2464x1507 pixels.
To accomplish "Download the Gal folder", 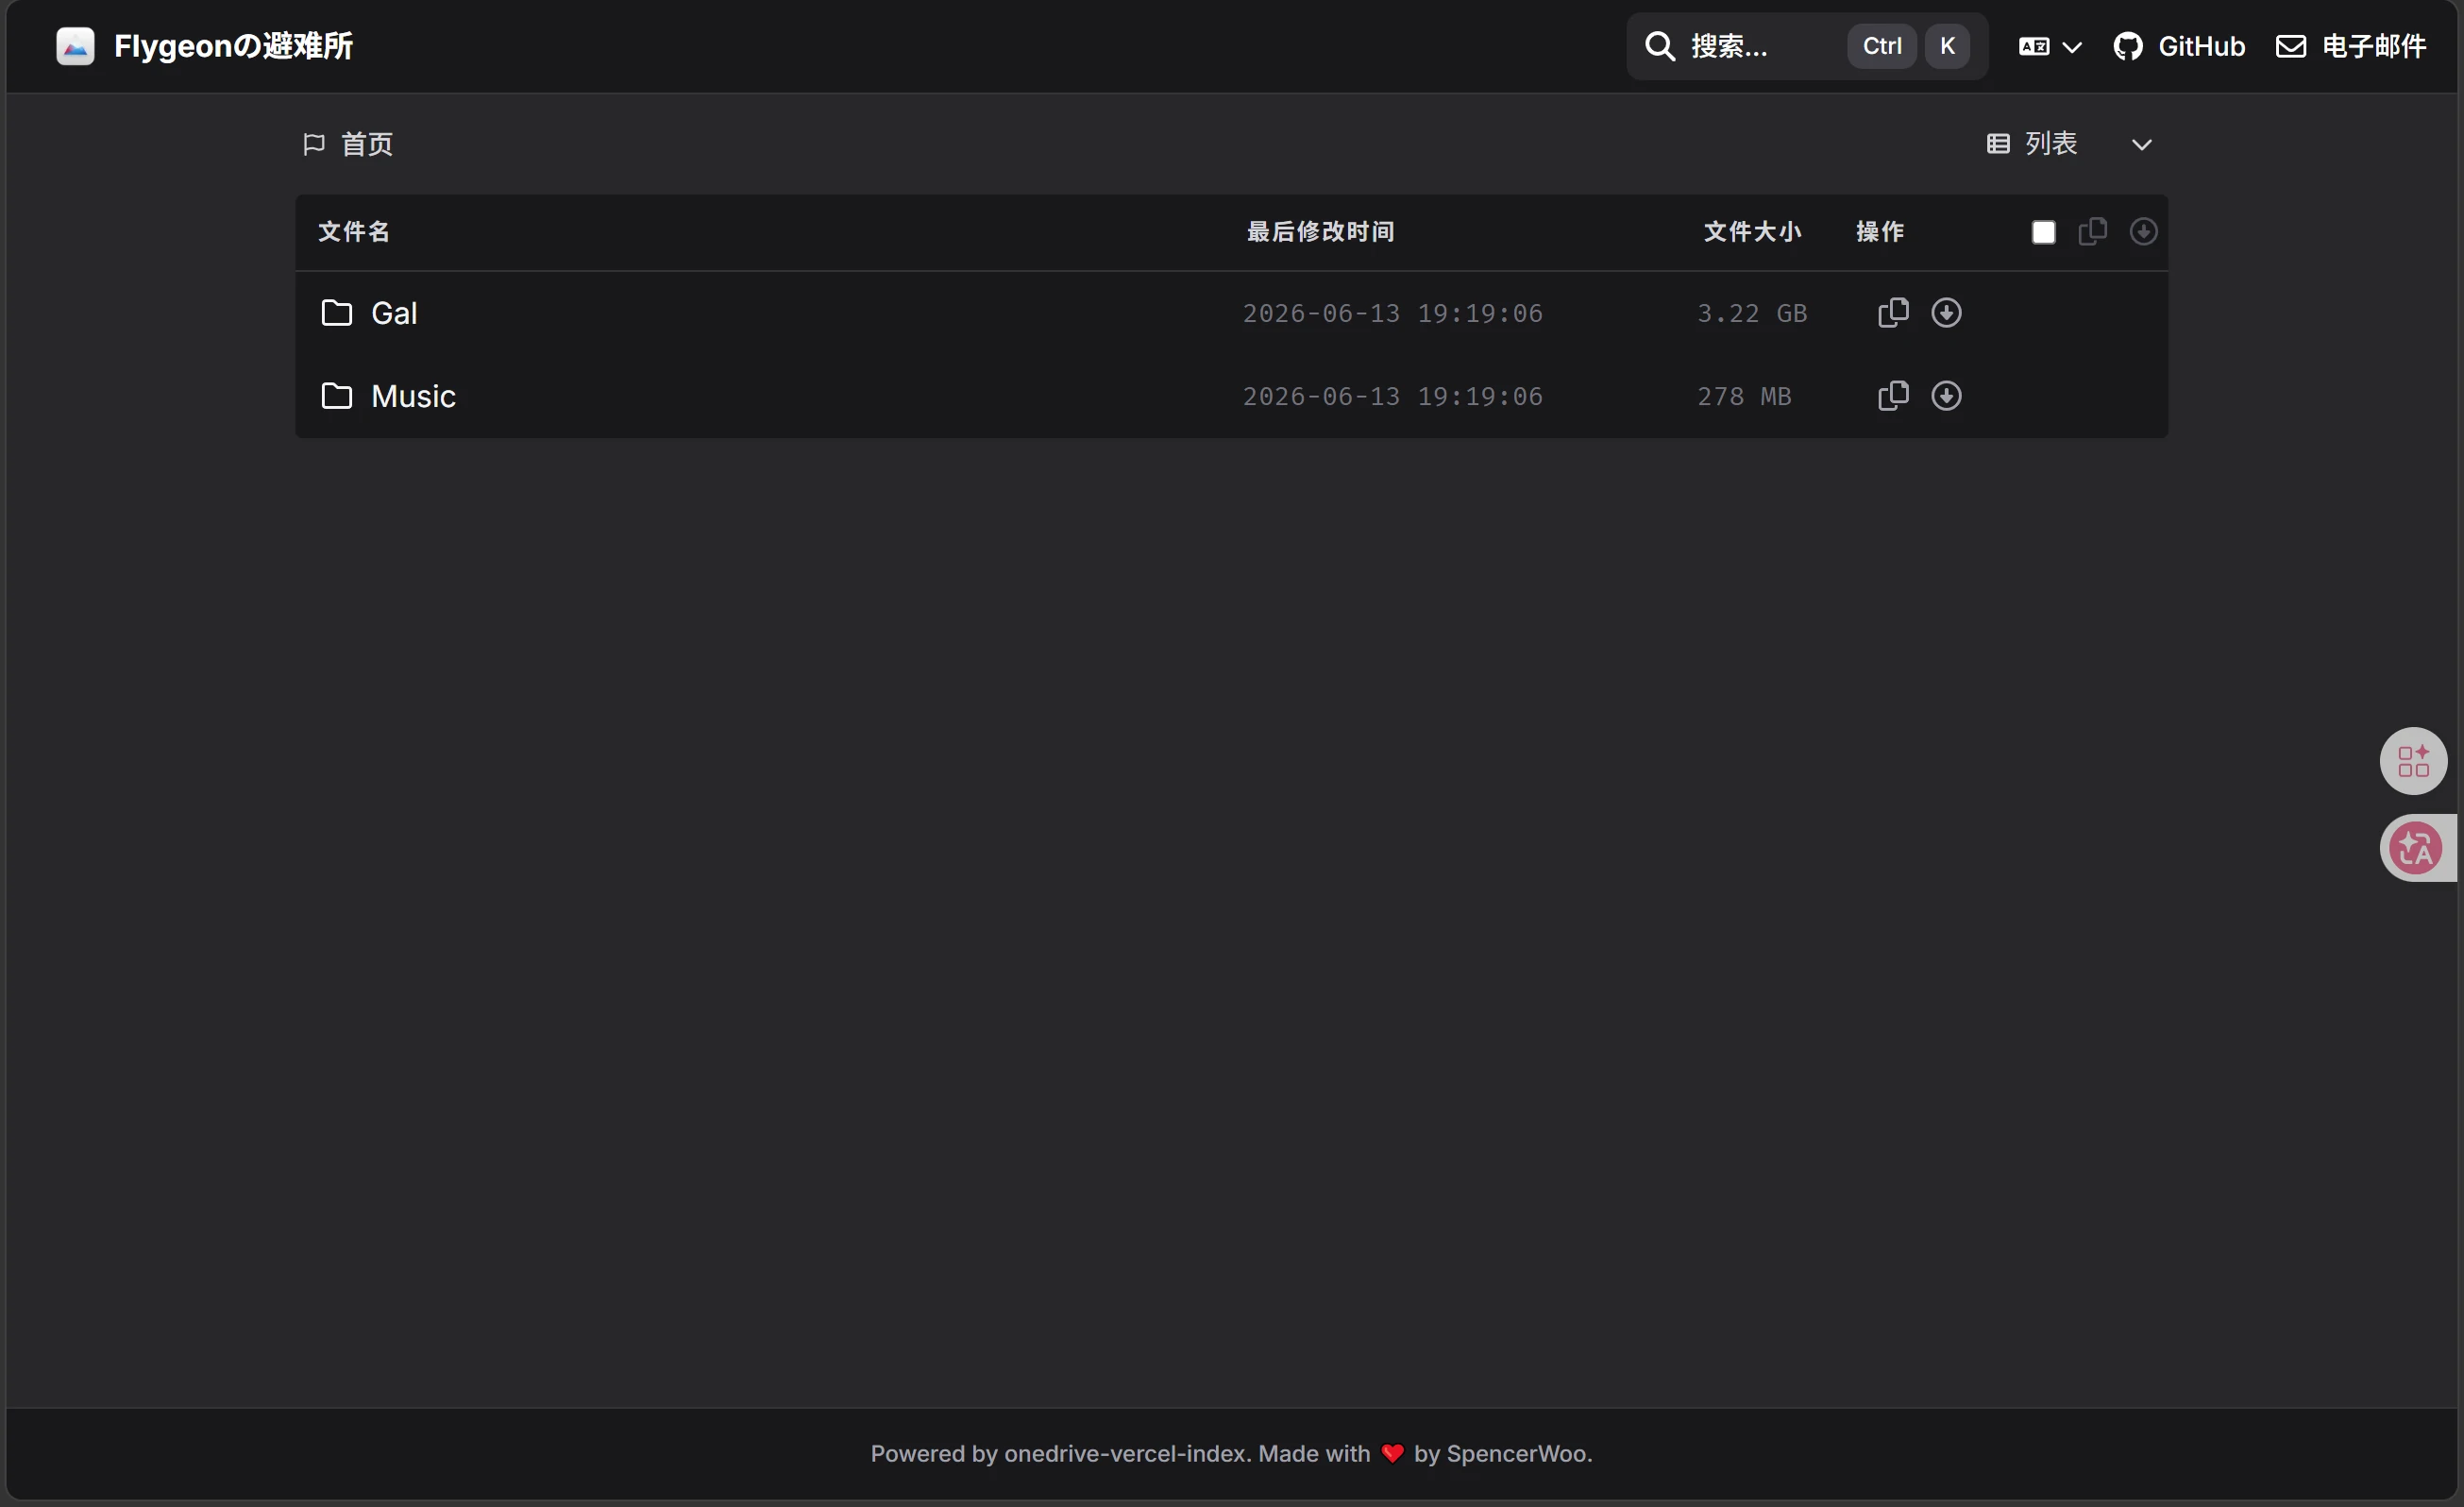I will tap(1945, 313).
